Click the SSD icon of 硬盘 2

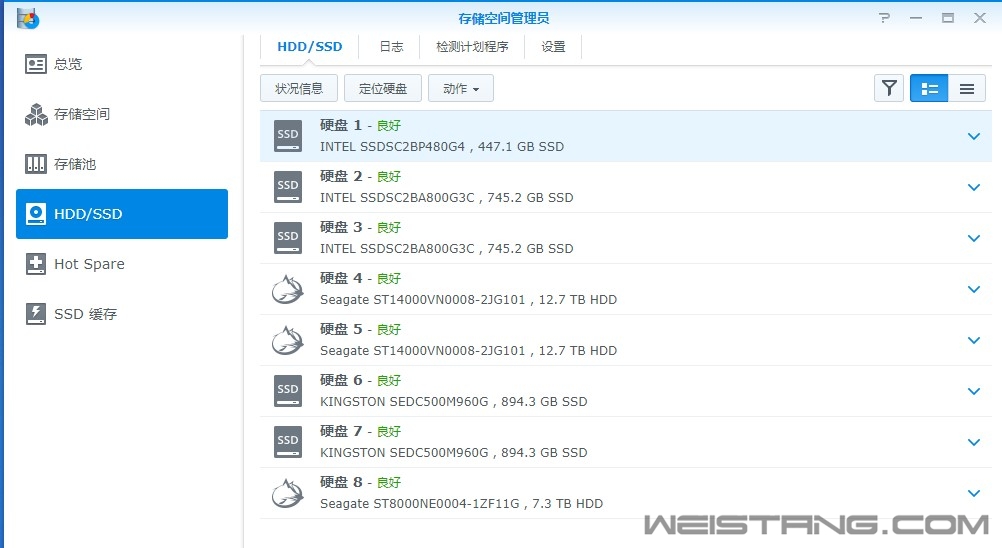click(288, 187)
